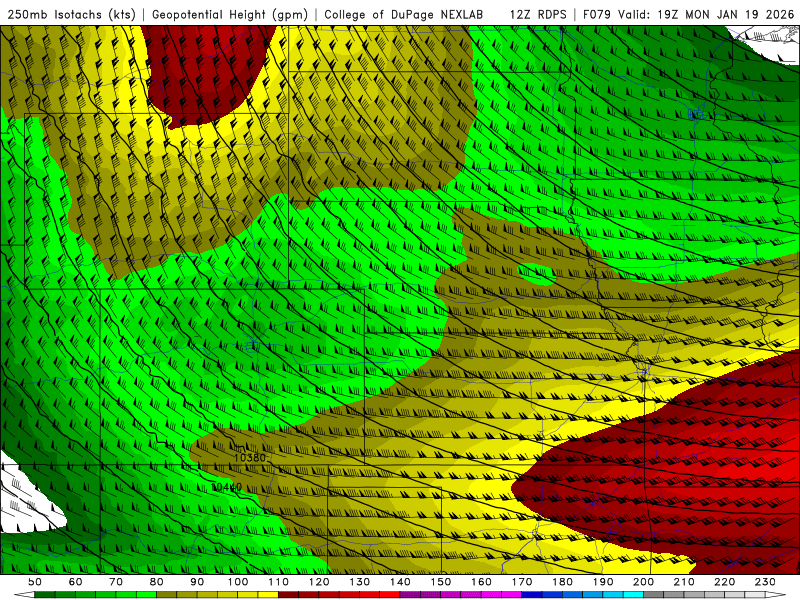This screenshot has height=600, width=800.
Task: Click the 50 value on the color scale
Action: click(x=35, y=582)
